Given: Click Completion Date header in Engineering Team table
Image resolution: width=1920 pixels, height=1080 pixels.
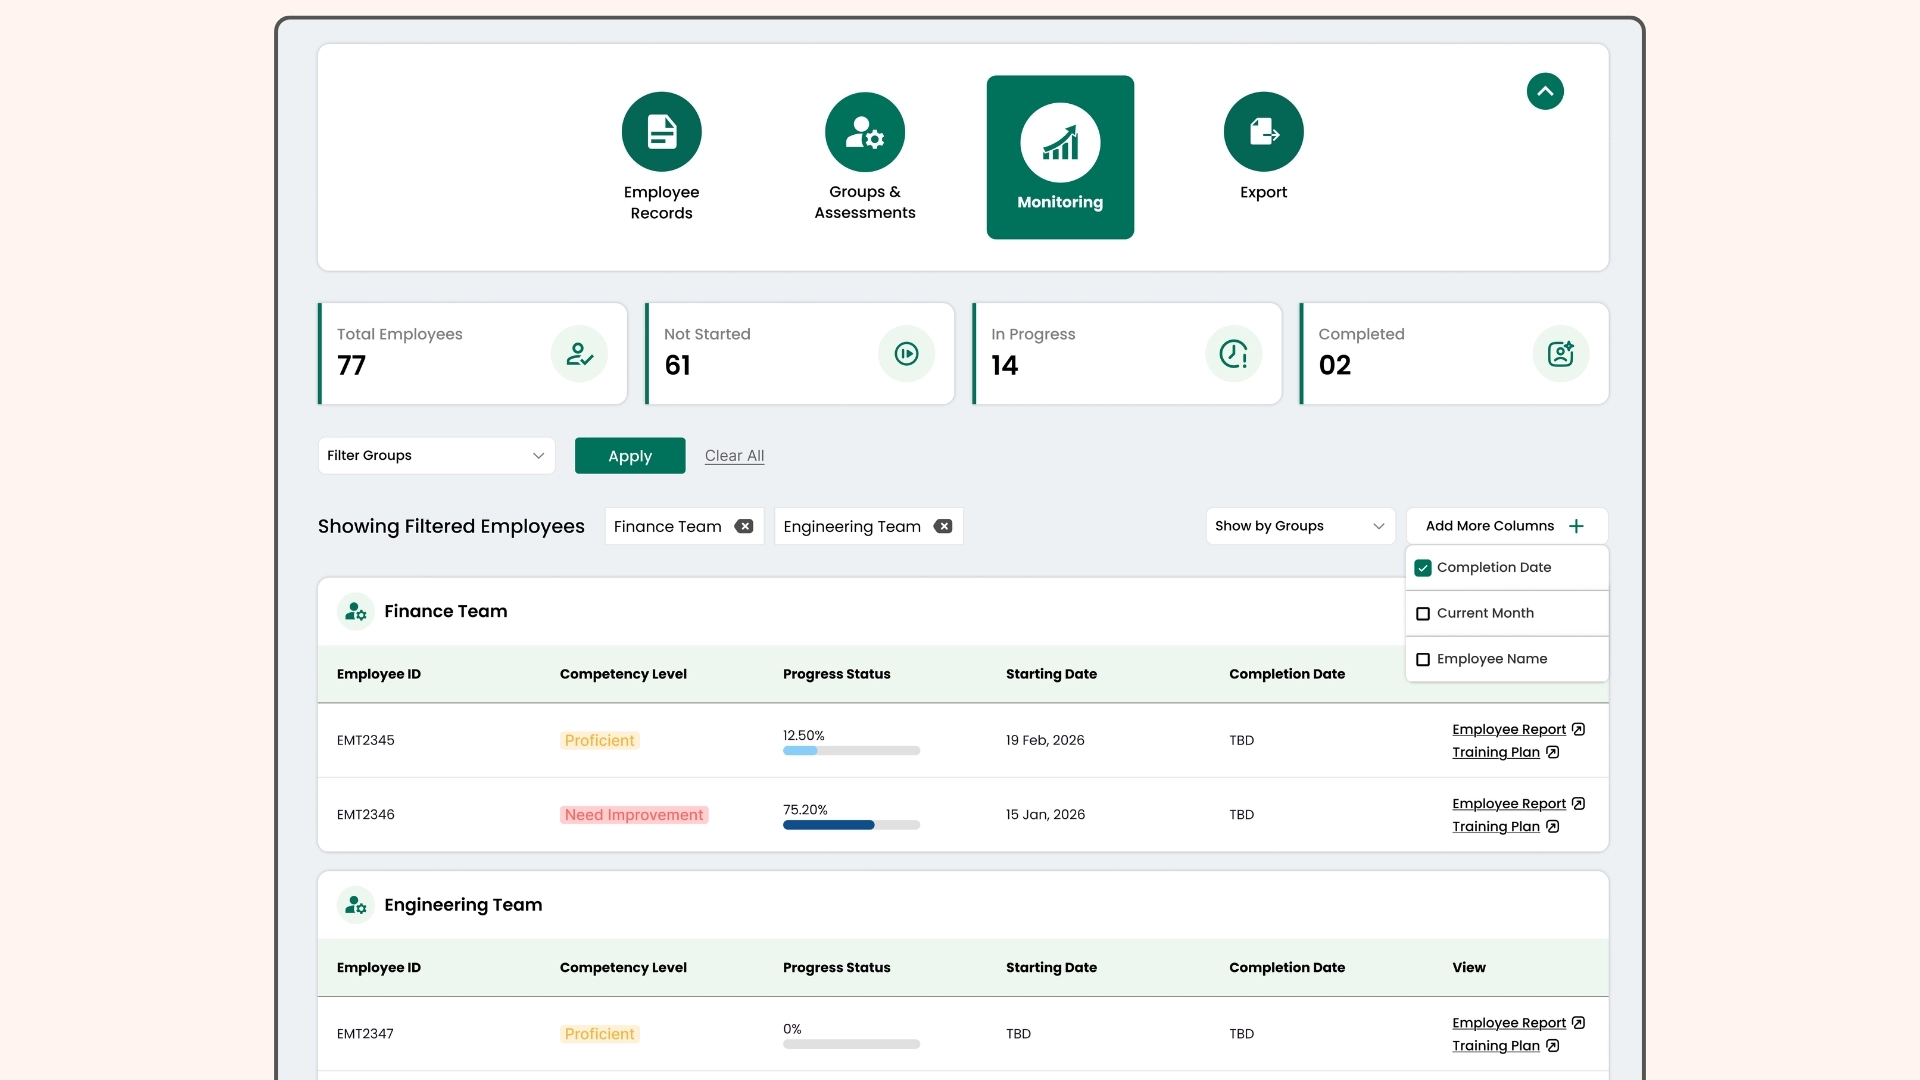Looking at the screenshot, I should click(1287, 967).
